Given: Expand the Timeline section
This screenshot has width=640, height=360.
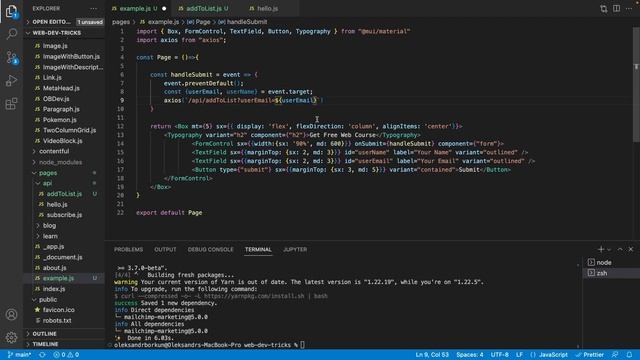Looking at the screenshot, I should click(x=64, y=344).
